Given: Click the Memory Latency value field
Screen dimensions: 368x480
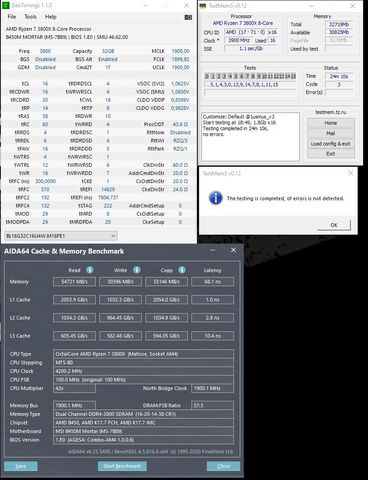Looking at the screenshot, I should click(213, 282).
